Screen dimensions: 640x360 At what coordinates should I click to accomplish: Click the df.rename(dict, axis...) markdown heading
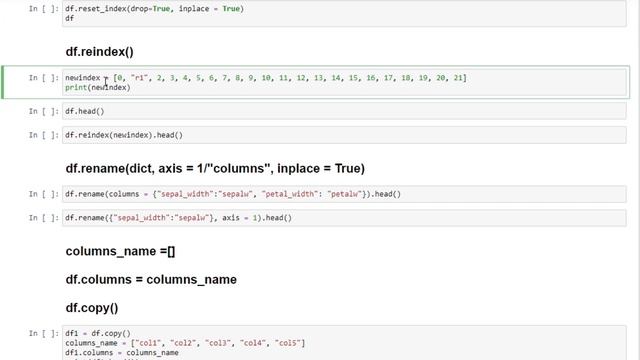(215, 169)
